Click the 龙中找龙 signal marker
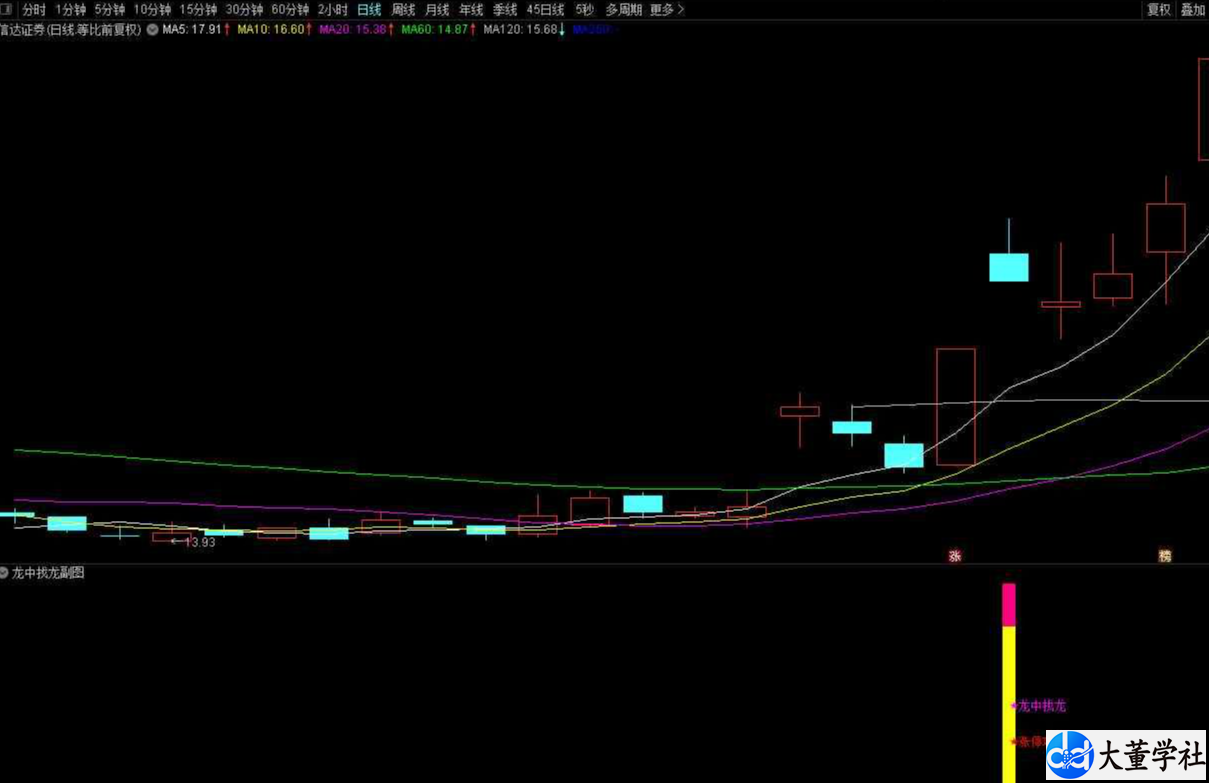 click(x=1040, y=706)
